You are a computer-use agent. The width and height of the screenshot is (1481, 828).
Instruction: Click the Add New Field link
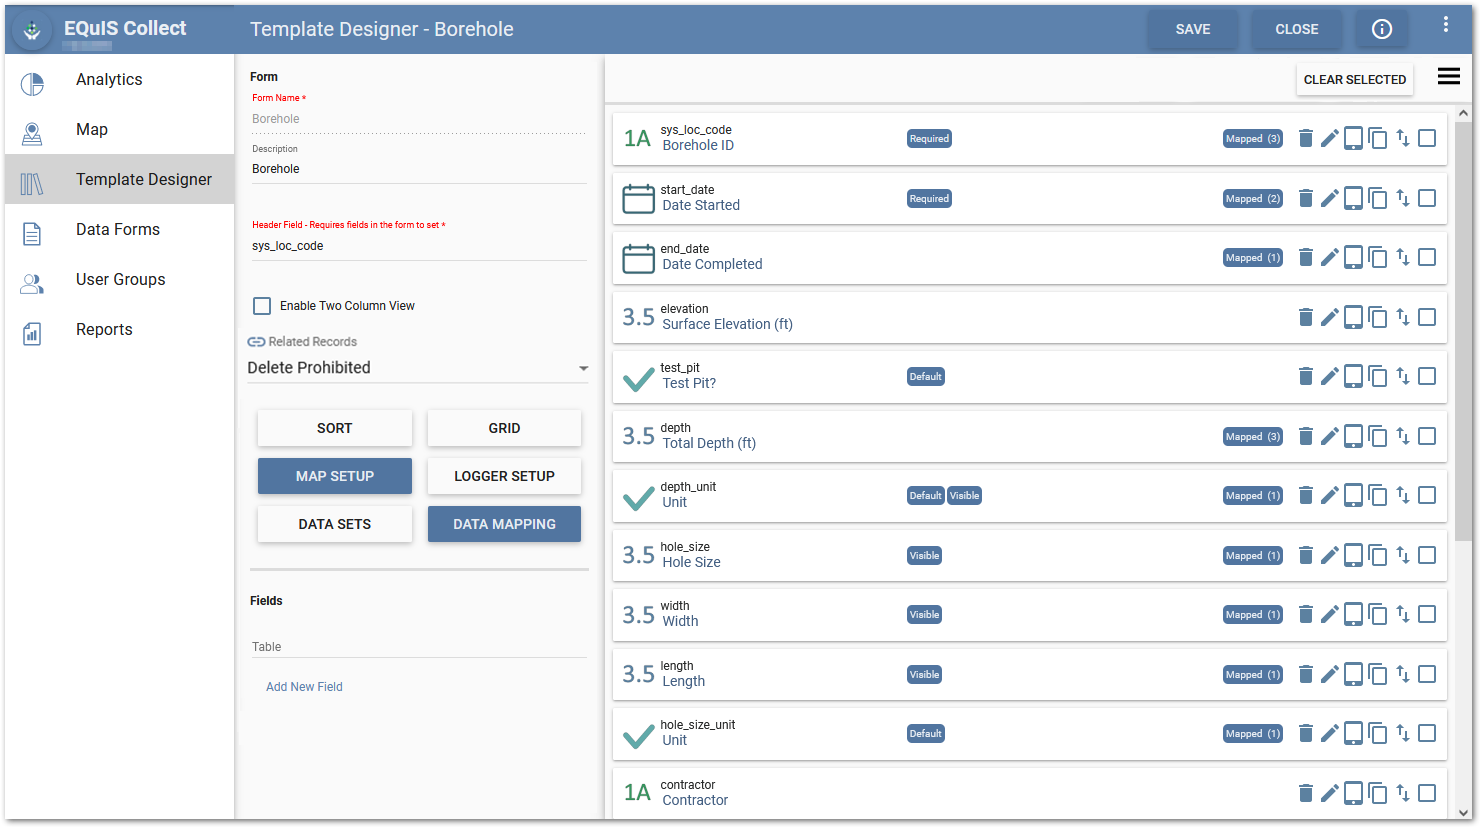point(304,687)
